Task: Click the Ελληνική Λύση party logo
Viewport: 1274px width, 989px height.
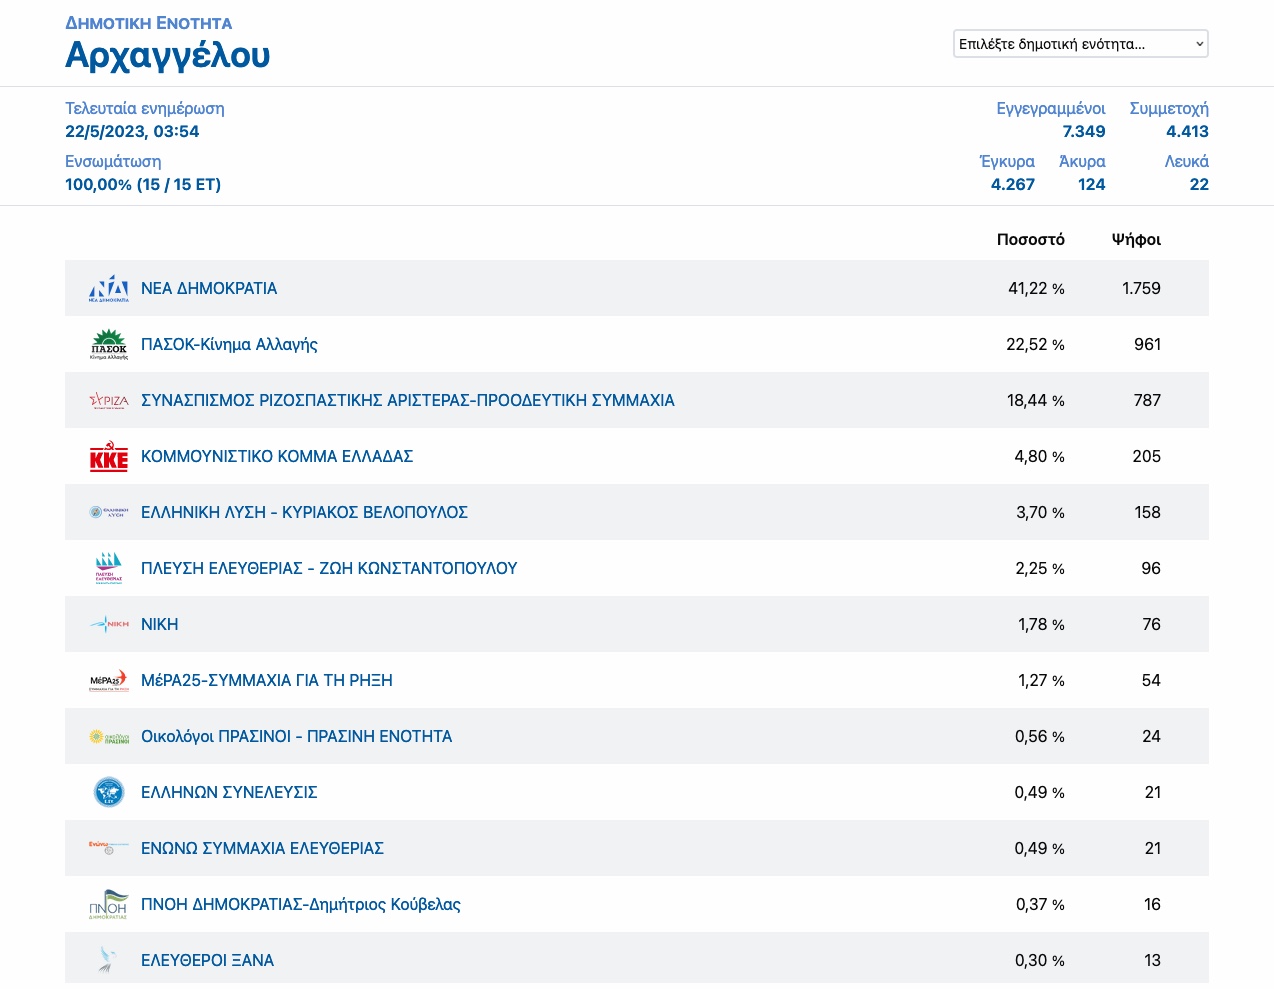Action: (108, 512)
